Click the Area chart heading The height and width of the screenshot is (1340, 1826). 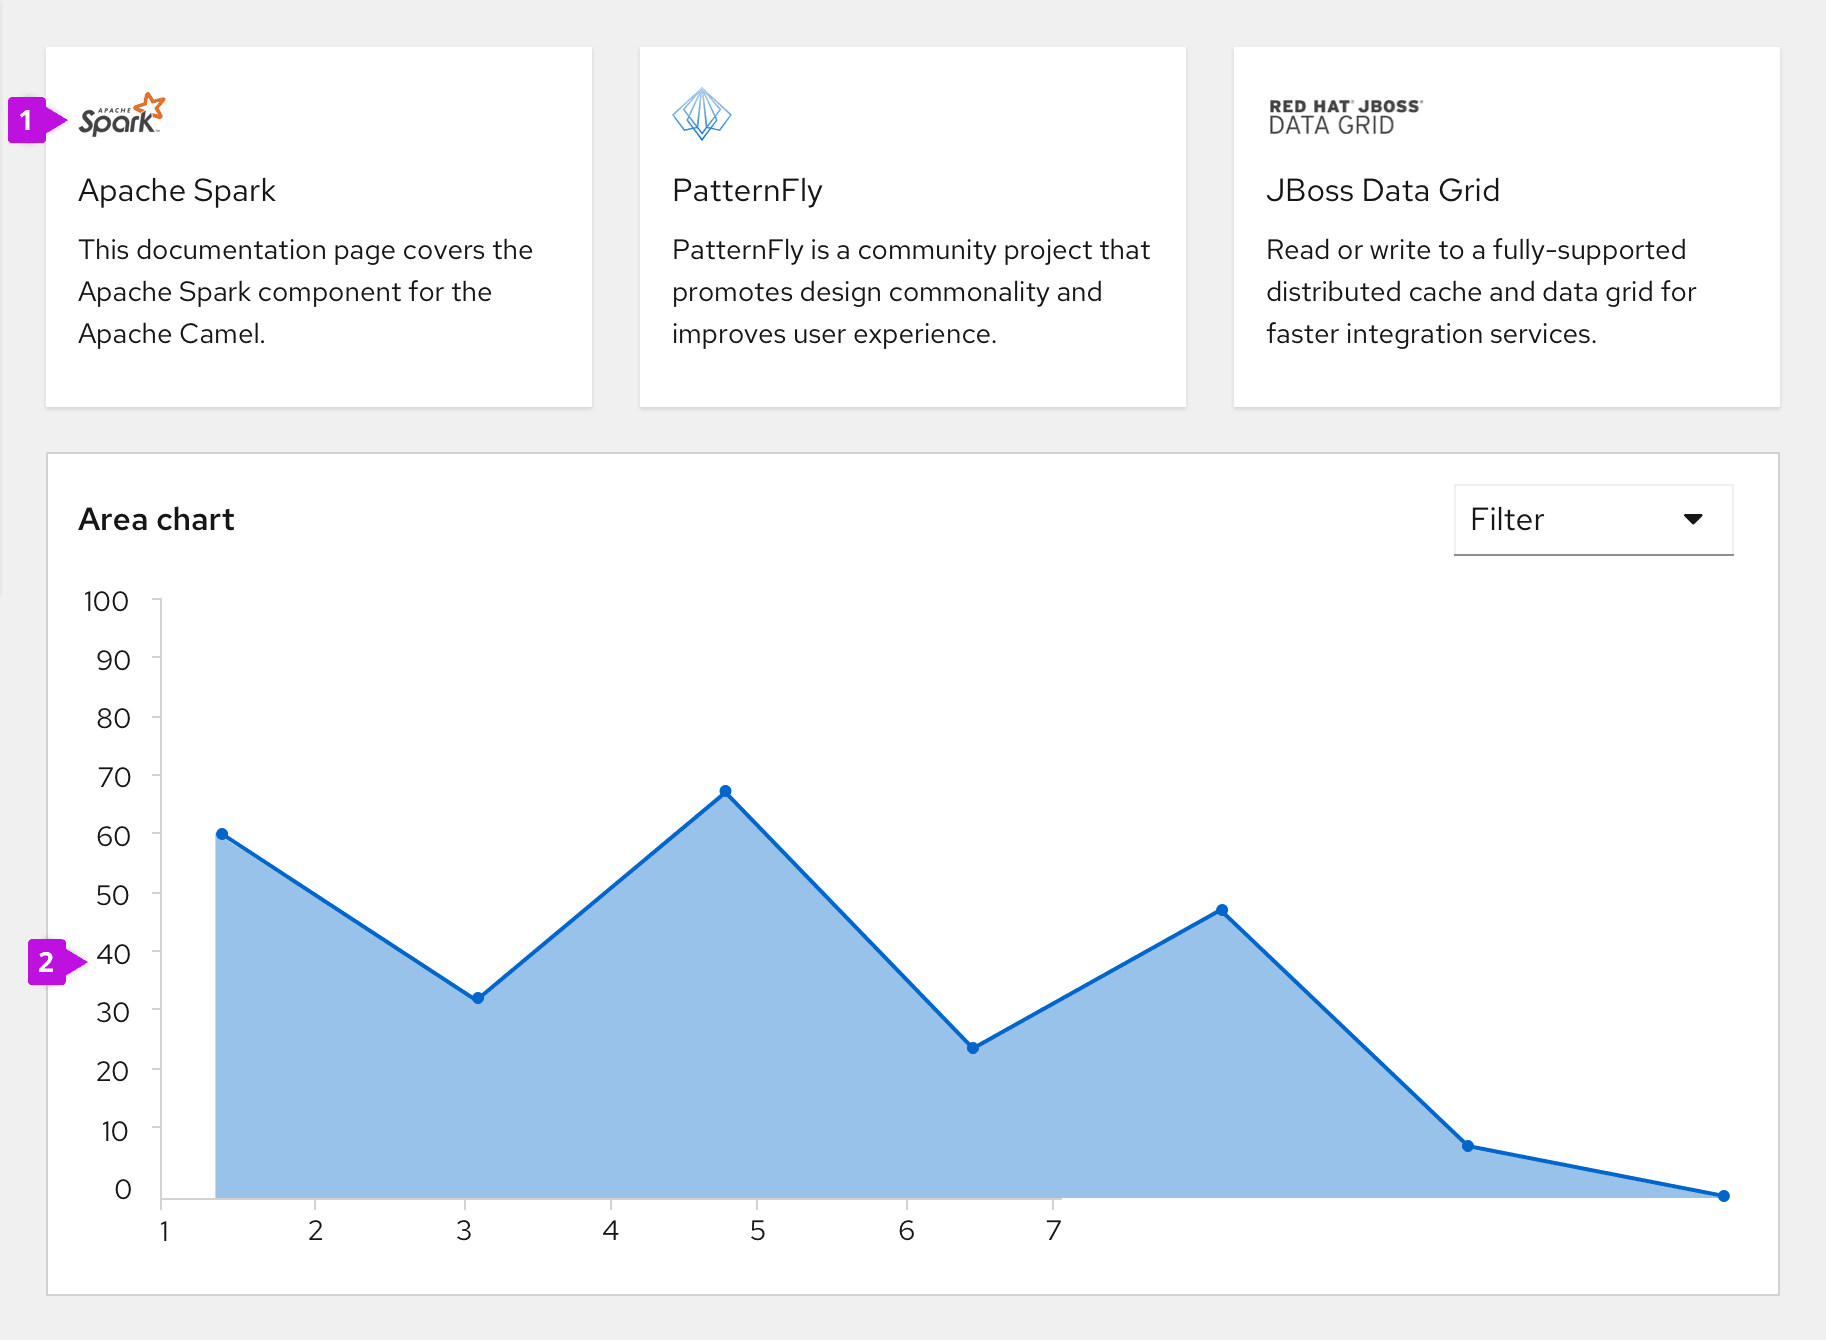coord(156,519)
